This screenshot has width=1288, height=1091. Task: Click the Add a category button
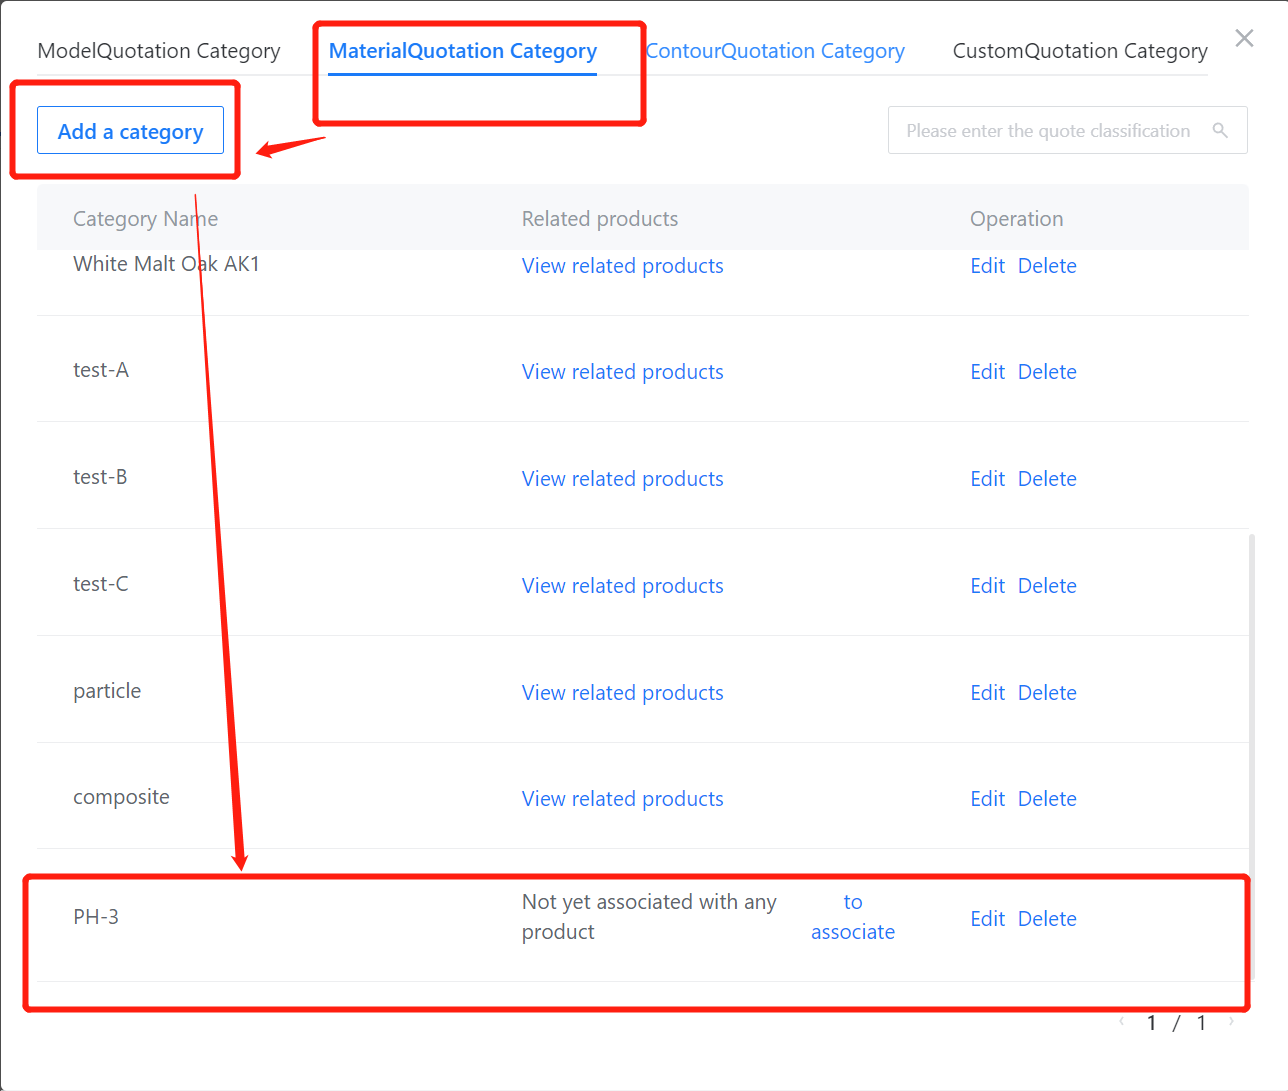pos(130,131)
